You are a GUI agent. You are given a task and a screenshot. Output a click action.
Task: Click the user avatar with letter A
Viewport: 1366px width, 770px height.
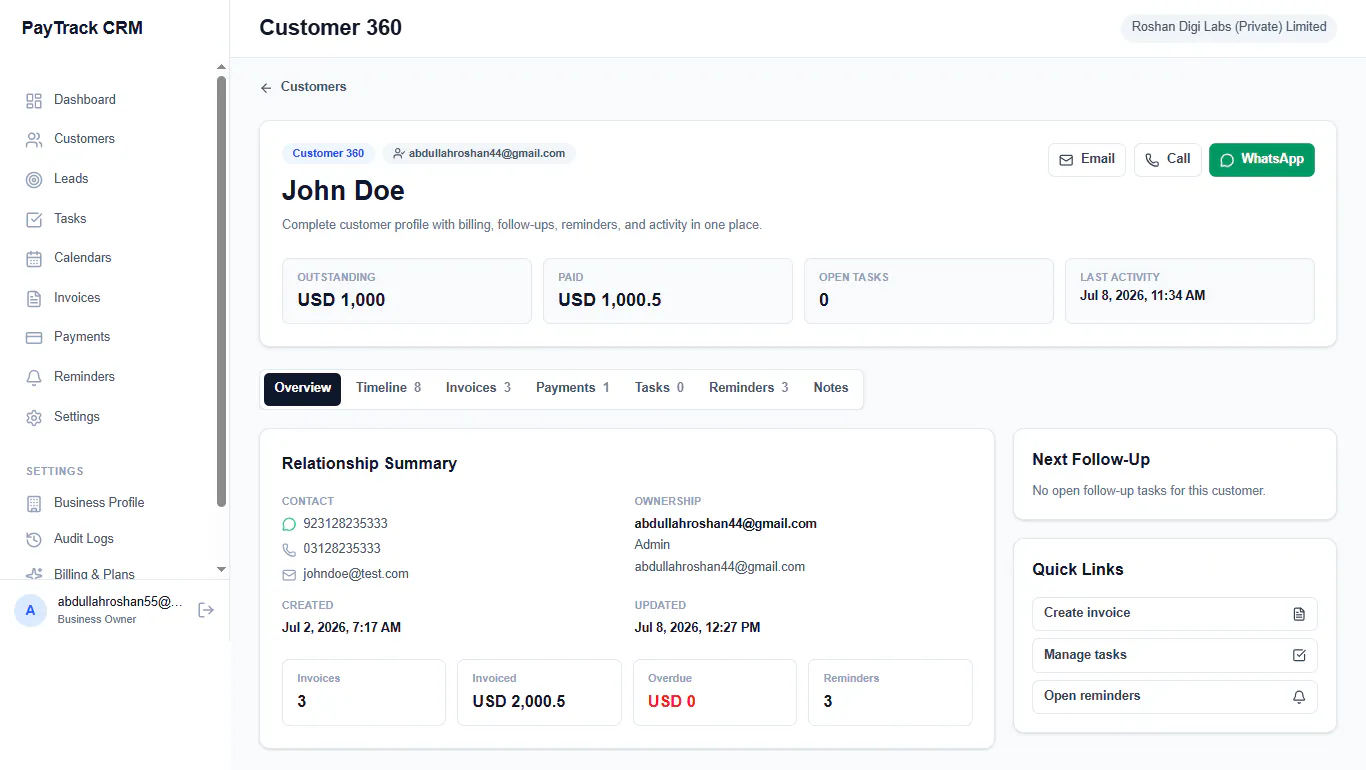[x=30, y=610]
